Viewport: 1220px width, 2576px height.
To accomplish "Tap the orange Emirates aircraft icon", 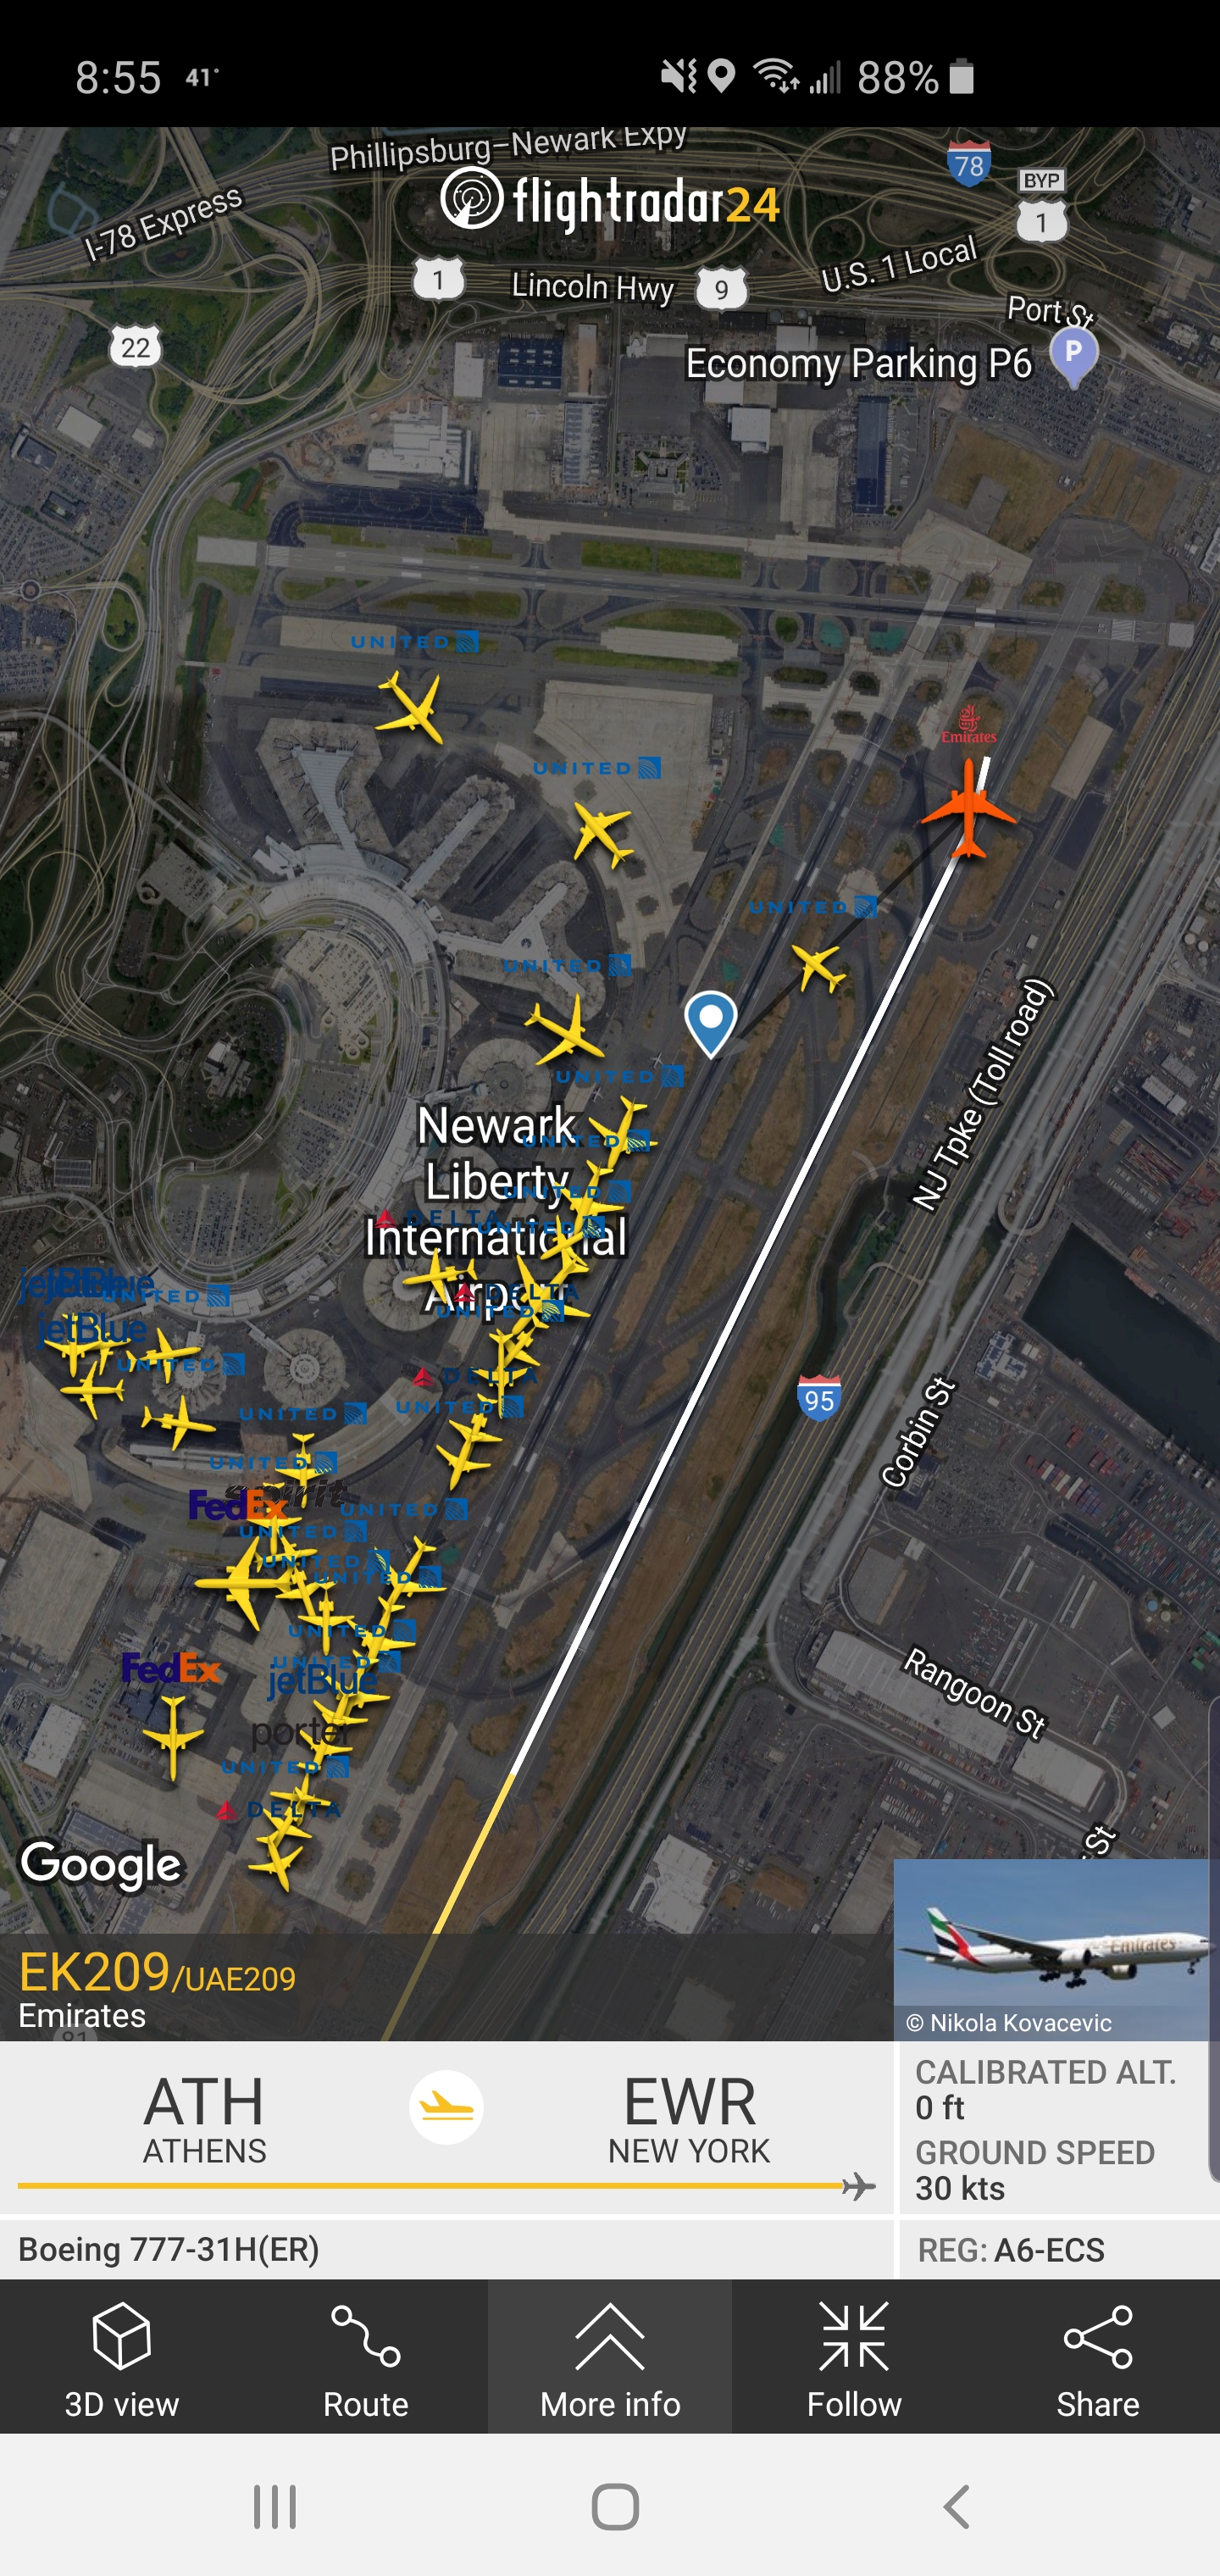I will (x=967, y=807).
